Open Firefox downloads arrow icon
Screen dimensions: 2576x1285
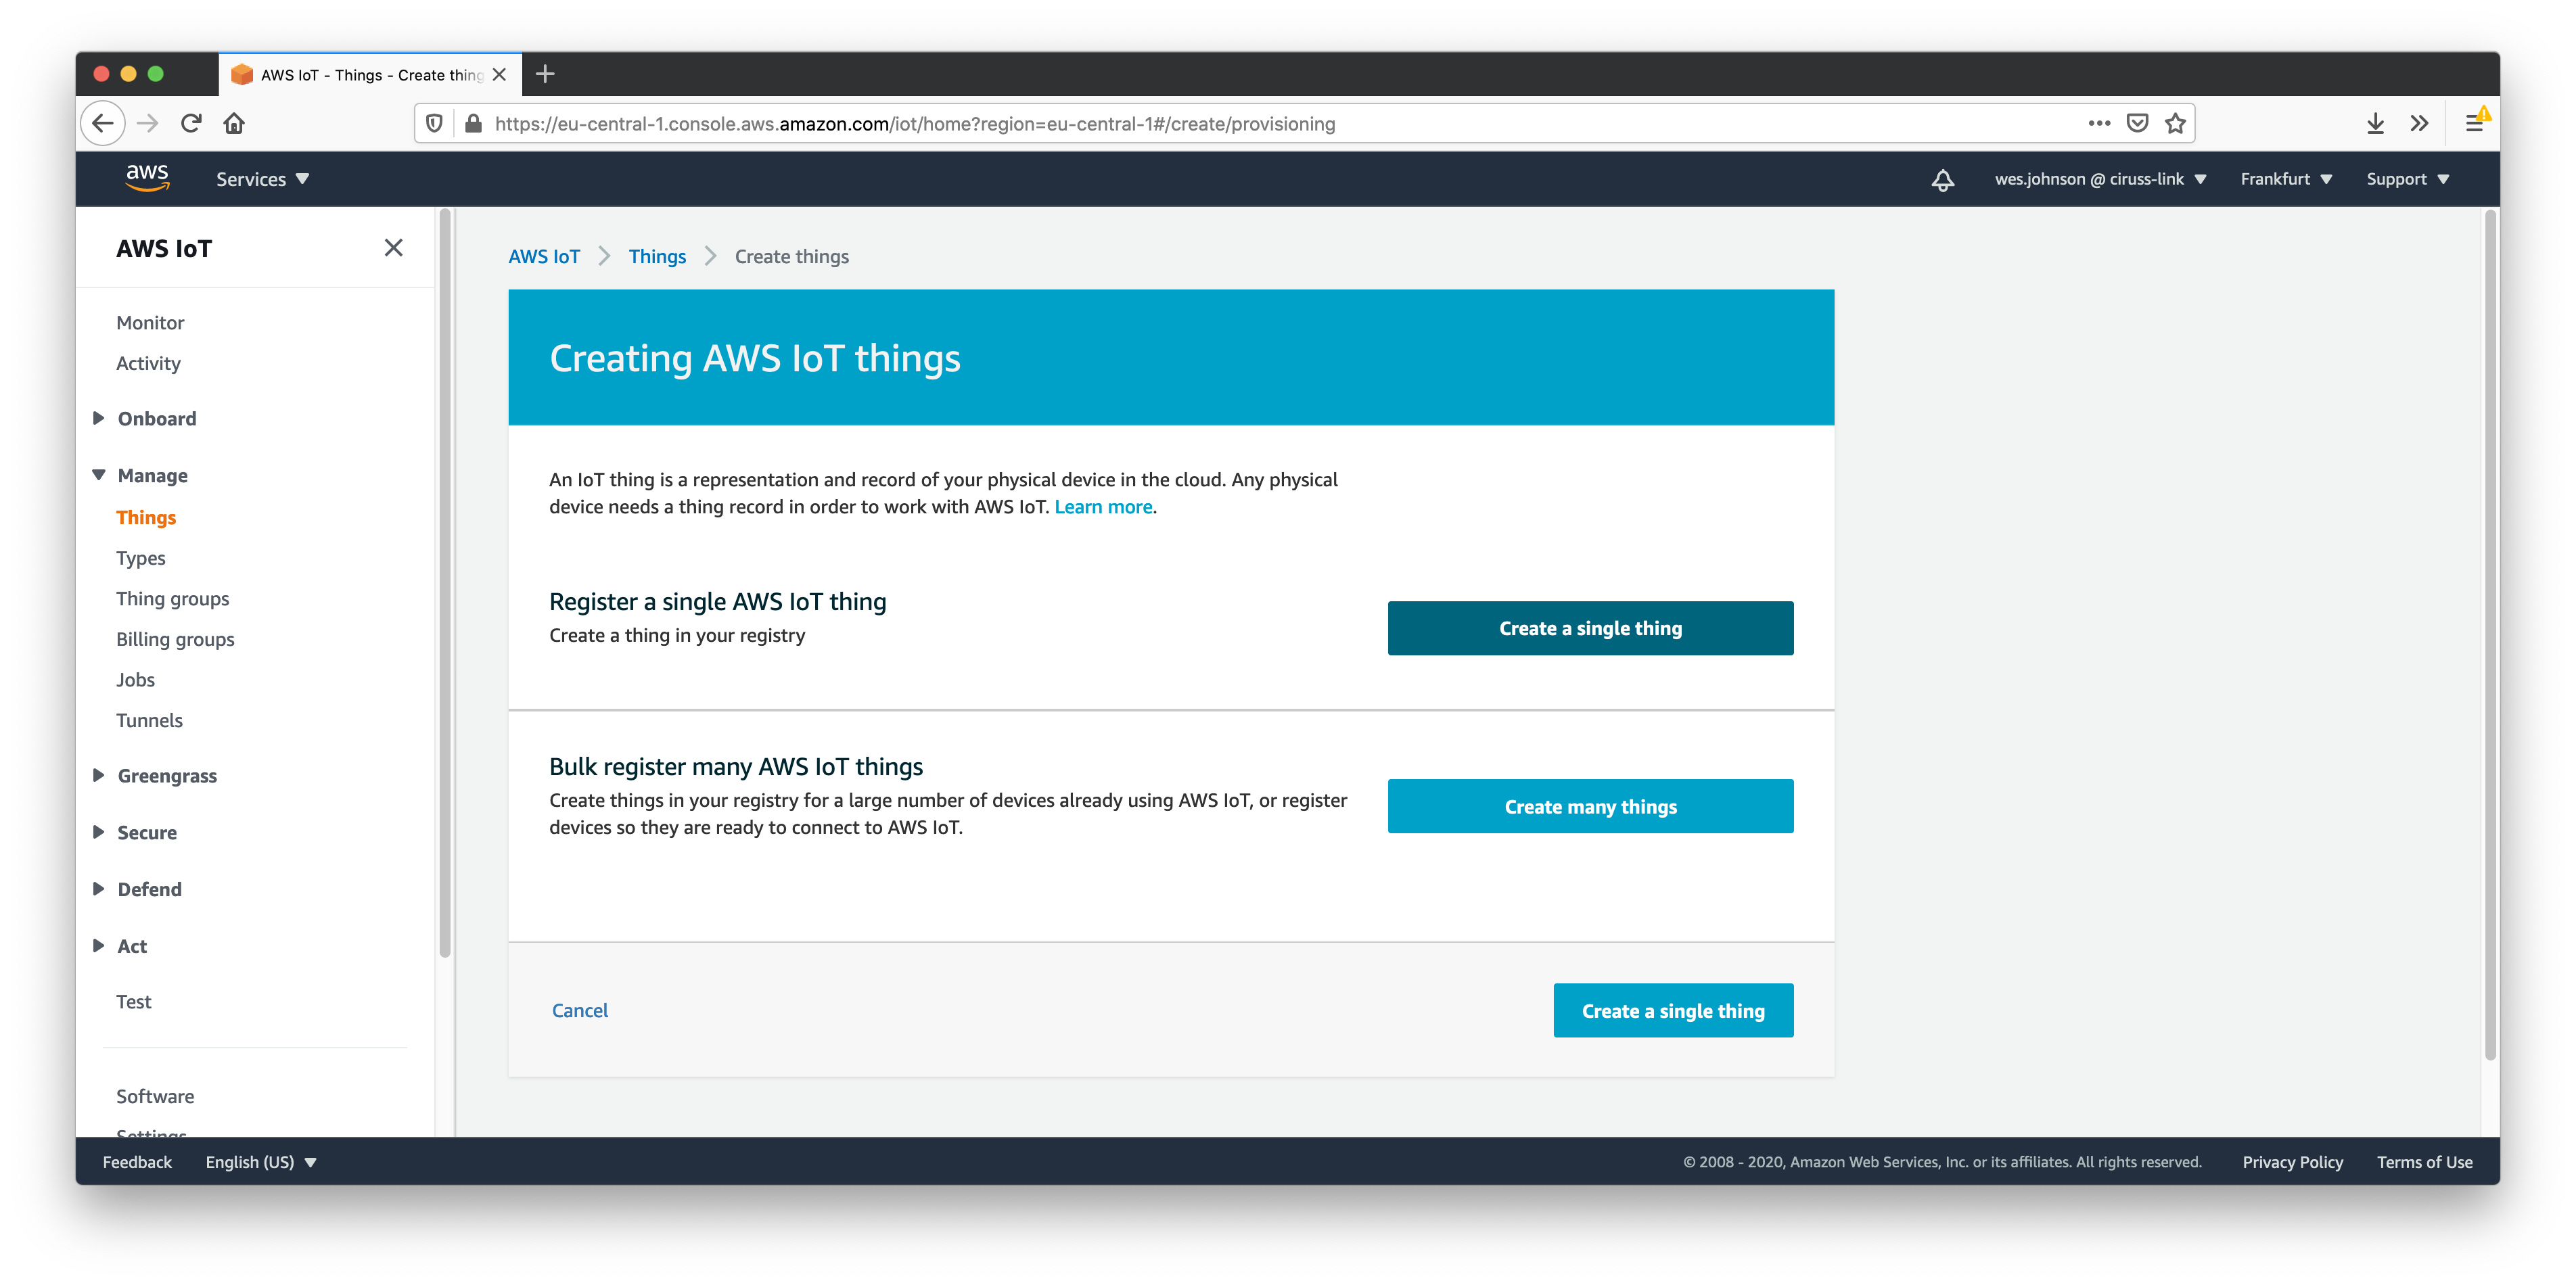[2375, 123]
